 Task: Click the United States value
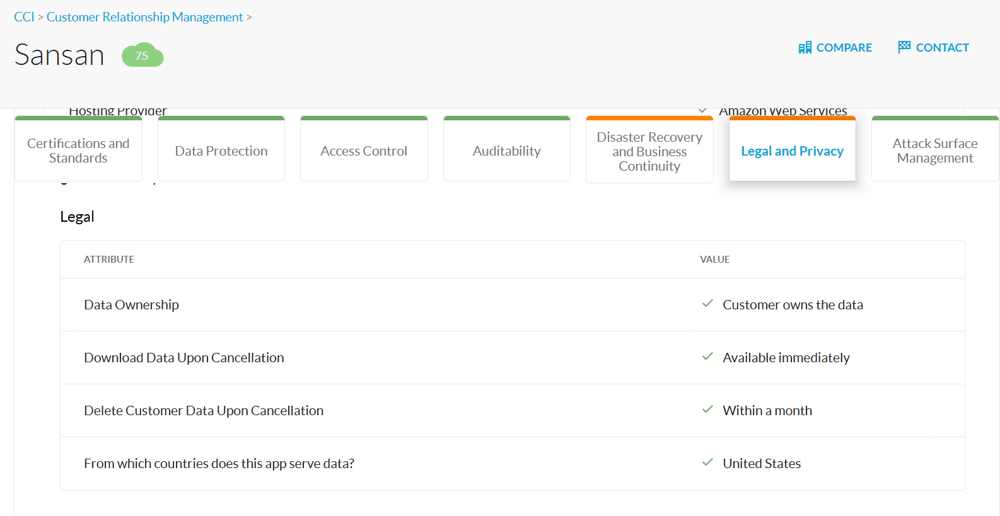(x=761, y=464)
